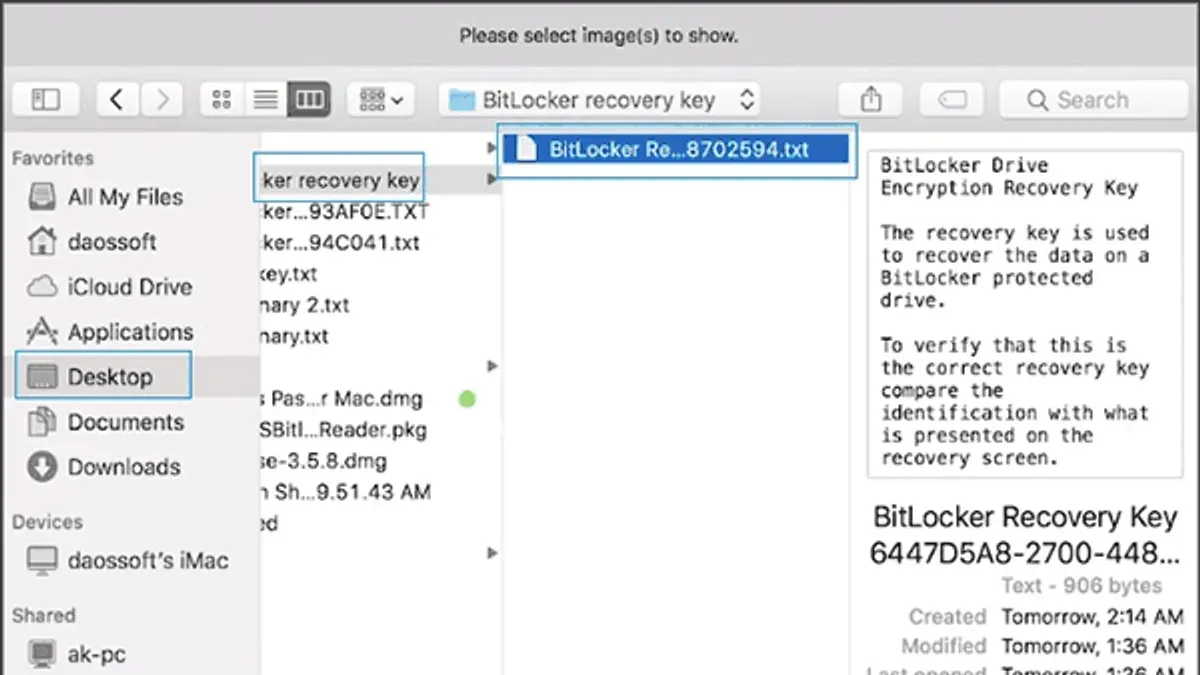Toggle the sidebar visibility button
Screen dimensions: 1200x675
click(x=46, y=99)
